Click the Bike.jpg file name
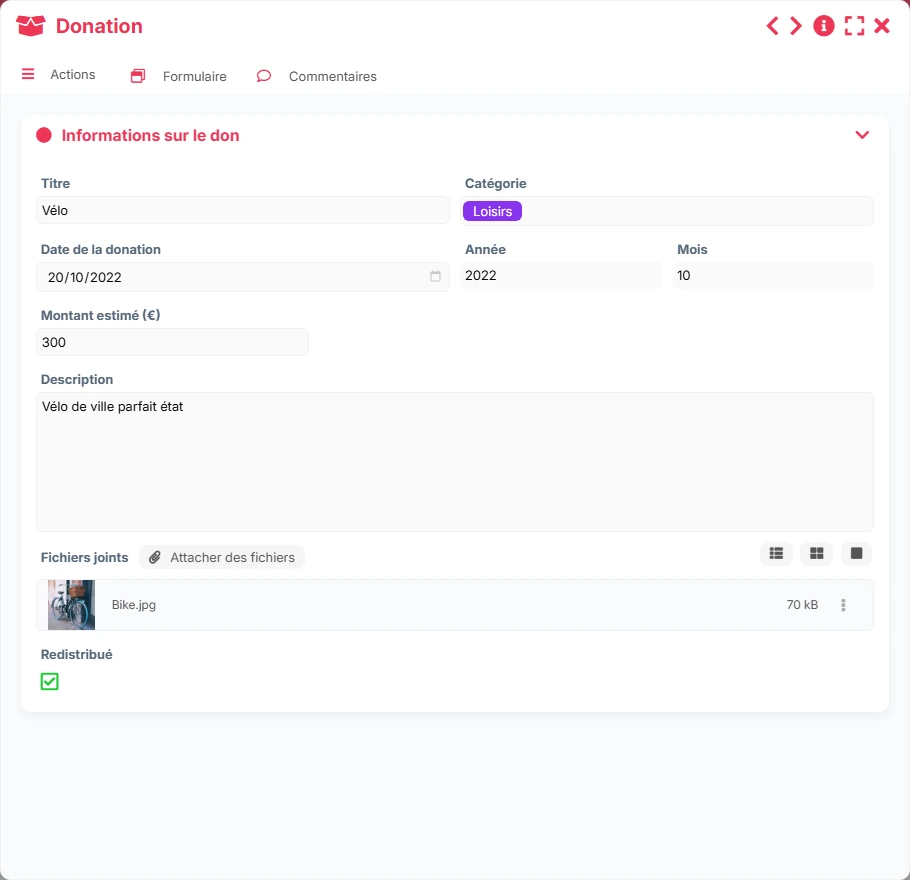The width and height of the screenshot is (910, 880). coord(133,605)
